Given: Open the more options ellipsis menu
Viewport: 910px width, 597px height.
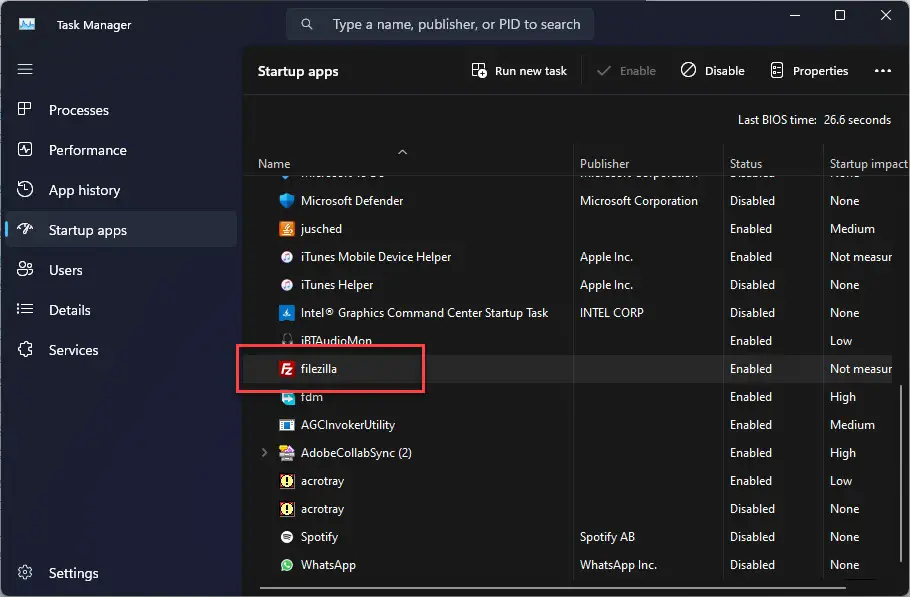Looking at the screenshot, I should [883, 70].
